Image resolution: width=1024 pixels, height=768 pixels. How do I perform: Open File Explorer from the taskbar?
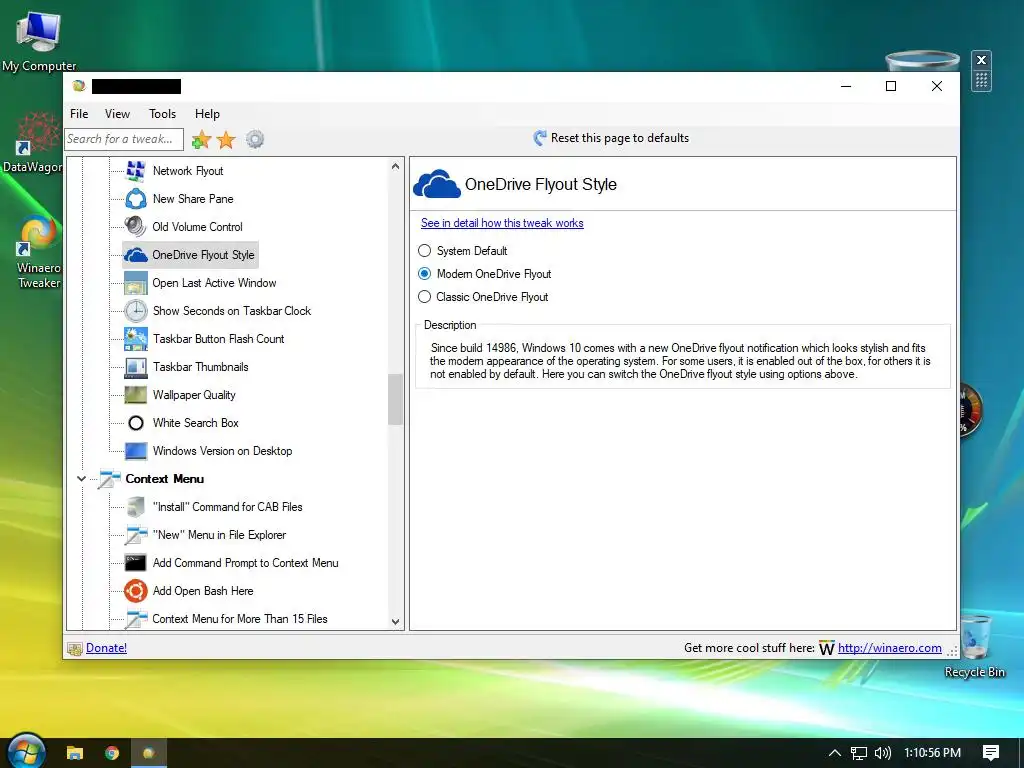pos(75,753)
